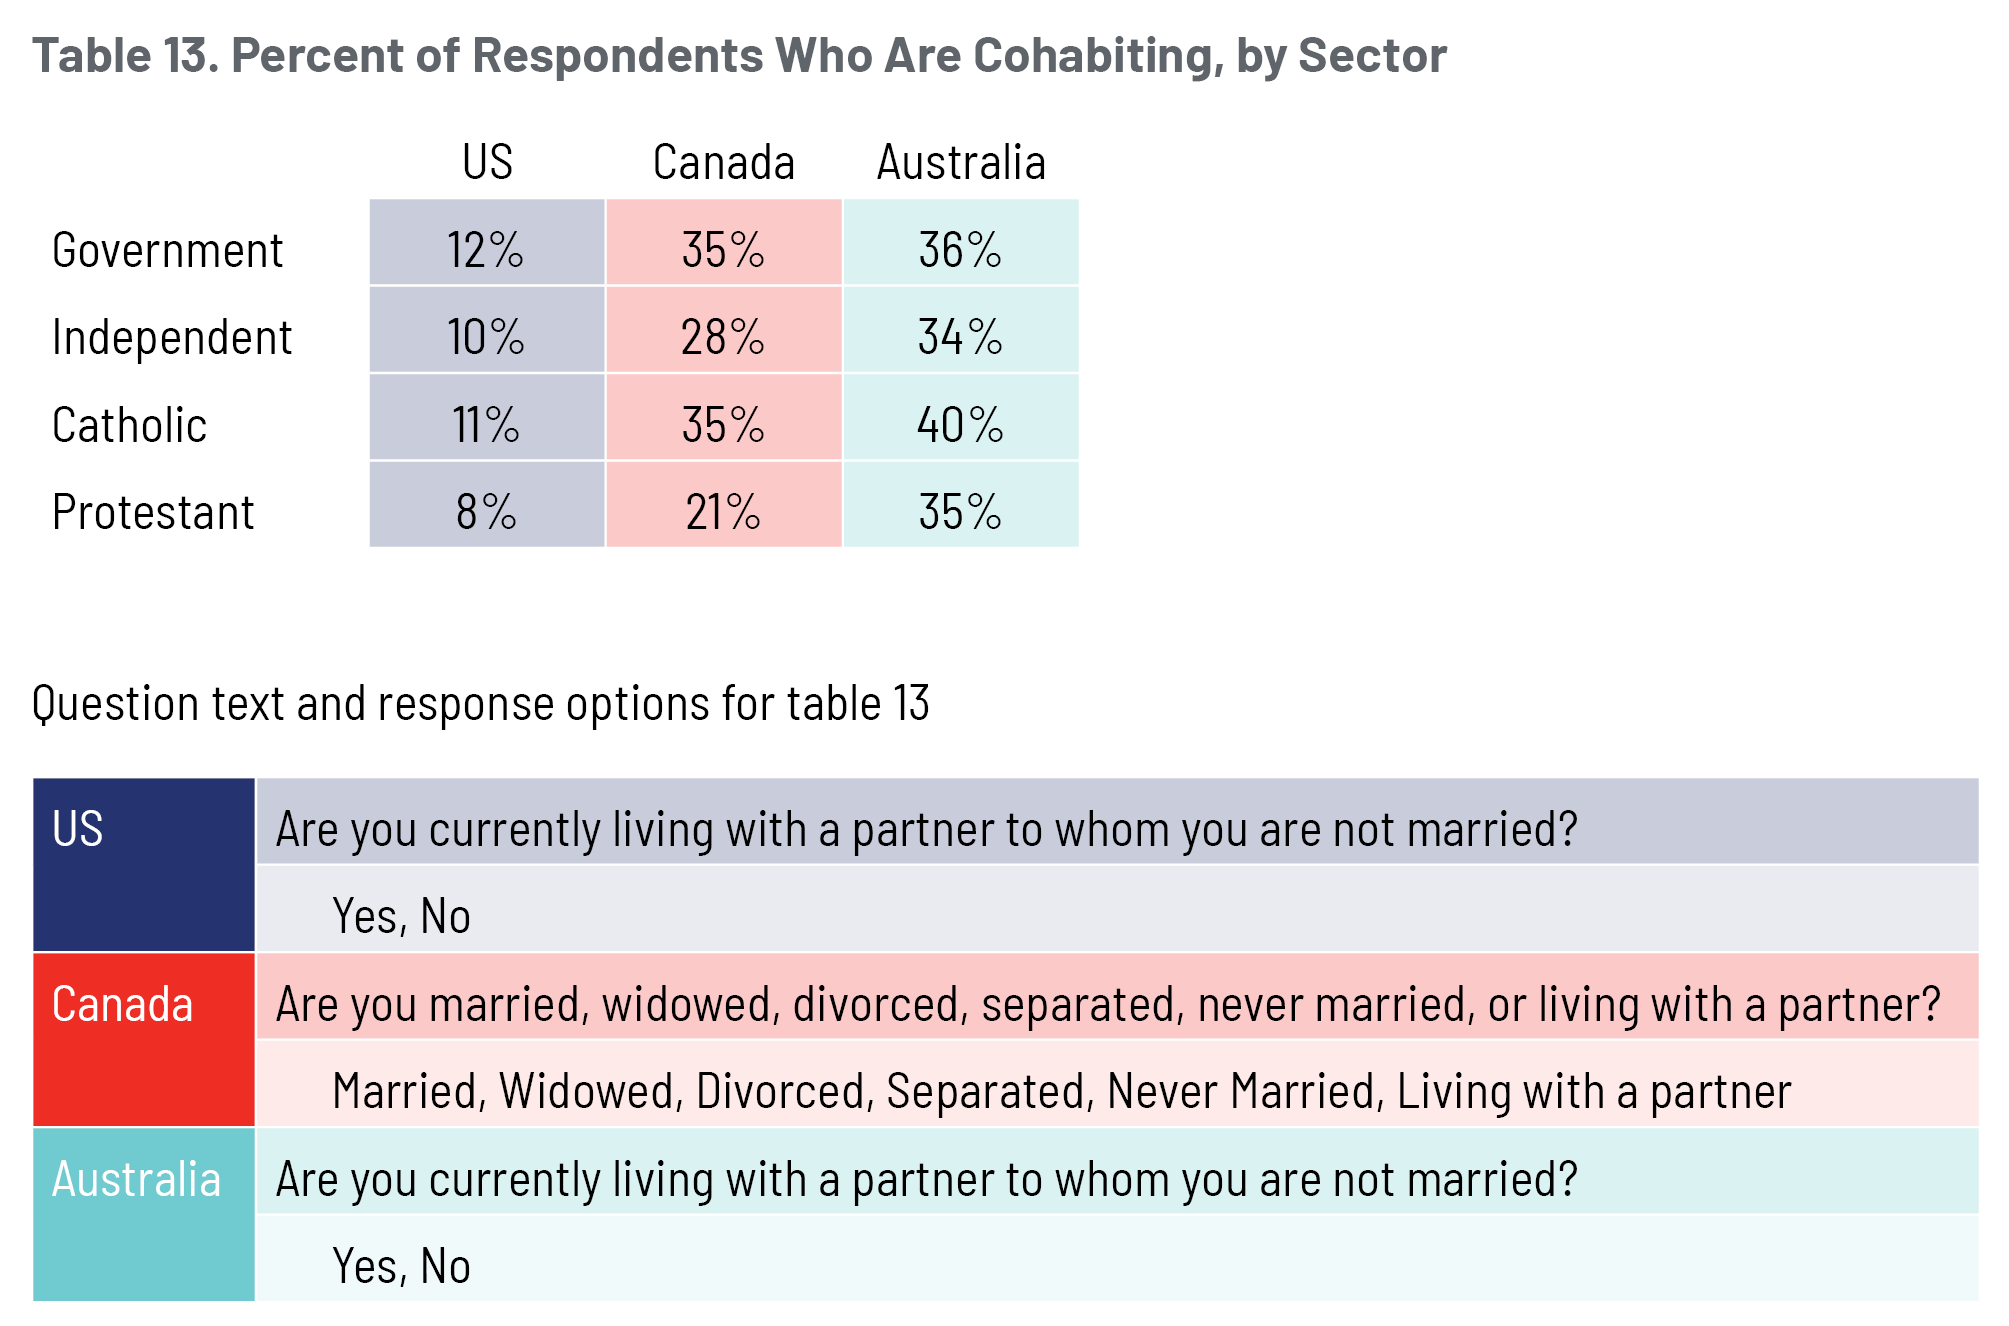Select the Australia column header in top table
2009x1326 pixels.
point(961,162)
